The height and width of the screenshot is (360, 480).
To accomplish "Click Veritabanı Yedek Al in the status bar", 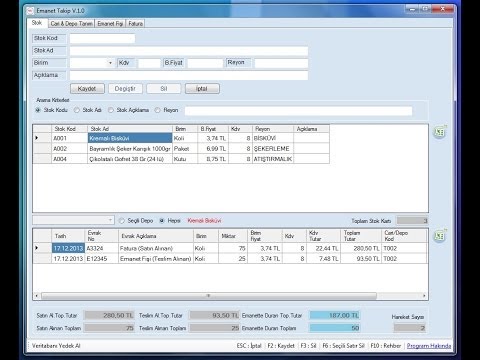I will pyautogui.click(x=56, y=346).
